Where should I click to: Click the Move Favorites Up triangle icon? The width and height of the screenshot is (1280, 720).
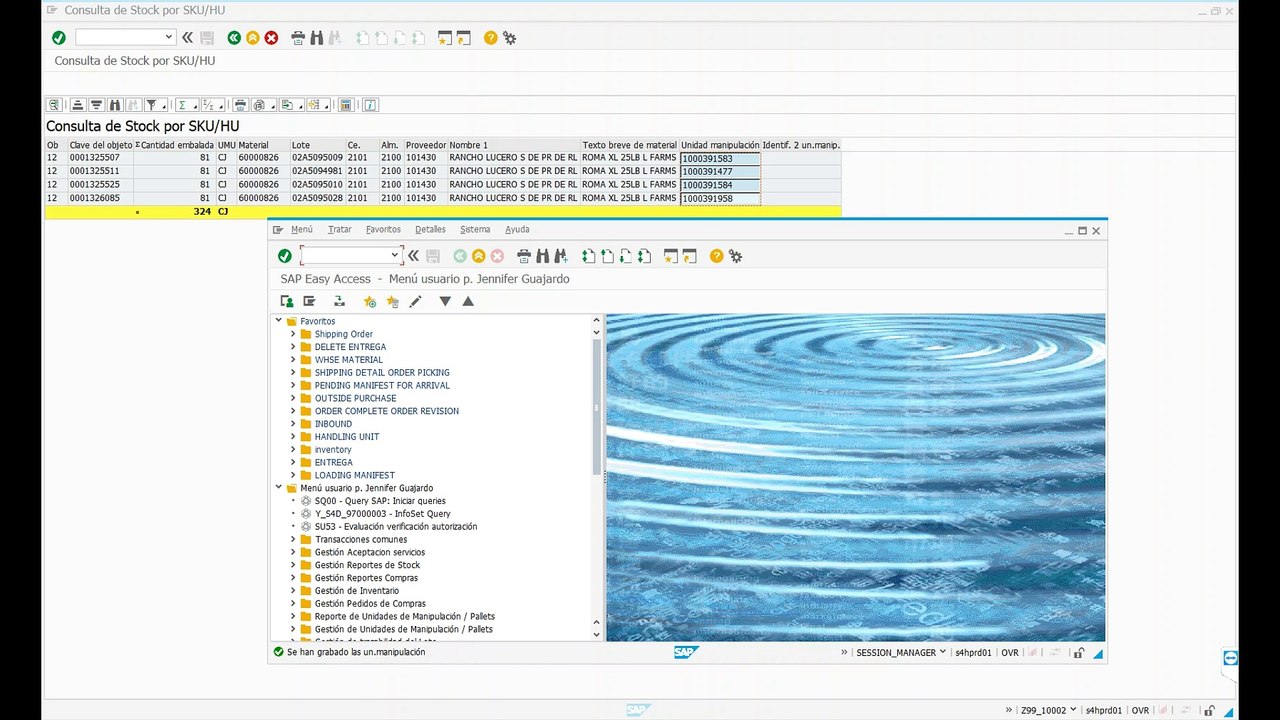(x=468, y=301)
